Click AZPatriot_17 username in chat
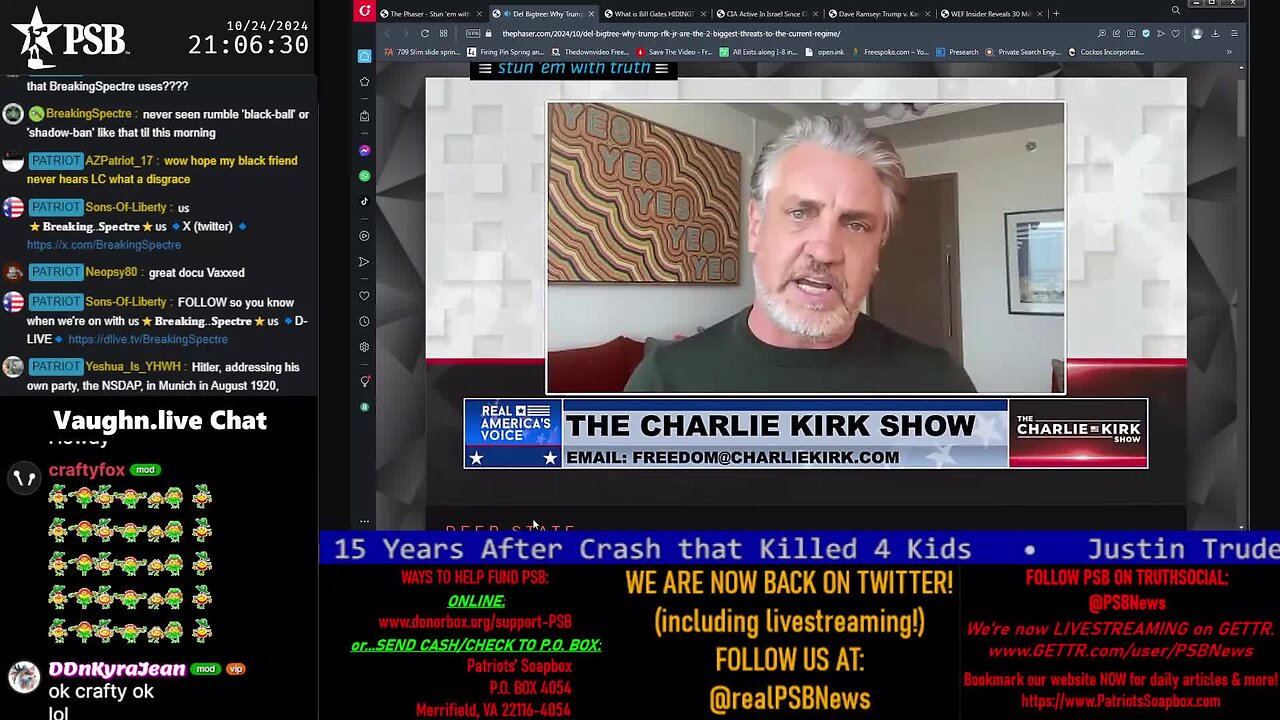The width and height of the screenshot is (1280, 720). [120, 161]
